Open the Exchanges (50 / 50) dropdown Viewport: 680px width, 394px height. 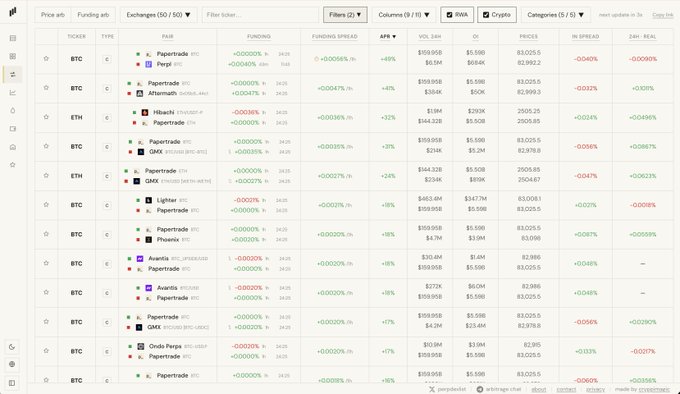click(x=158, y=15)
